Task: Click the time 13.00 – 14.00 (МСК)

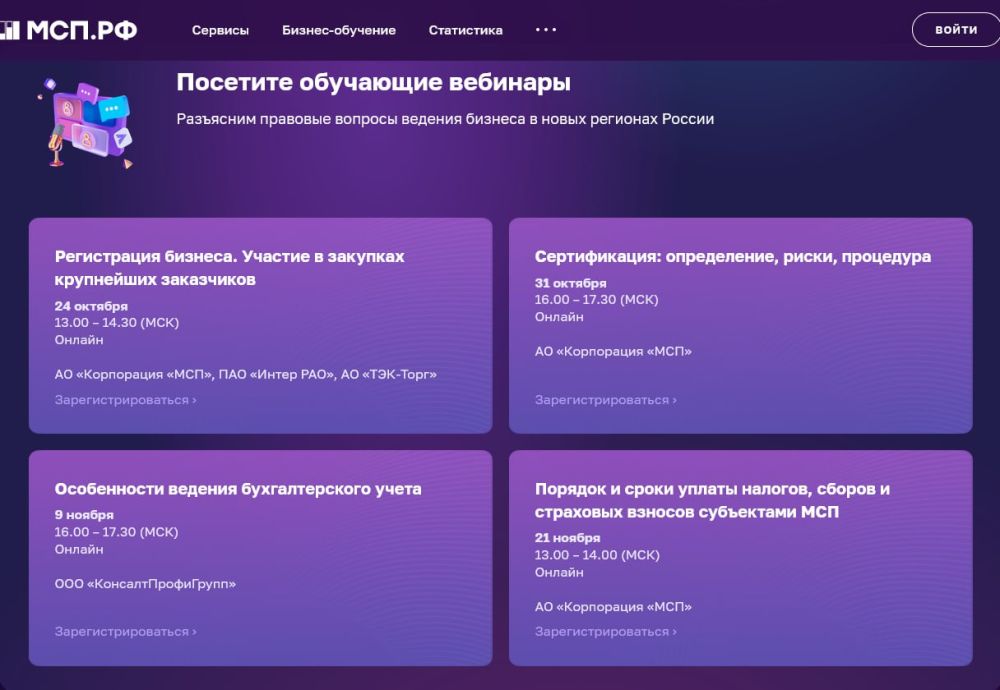Action: tap(597, 555)
